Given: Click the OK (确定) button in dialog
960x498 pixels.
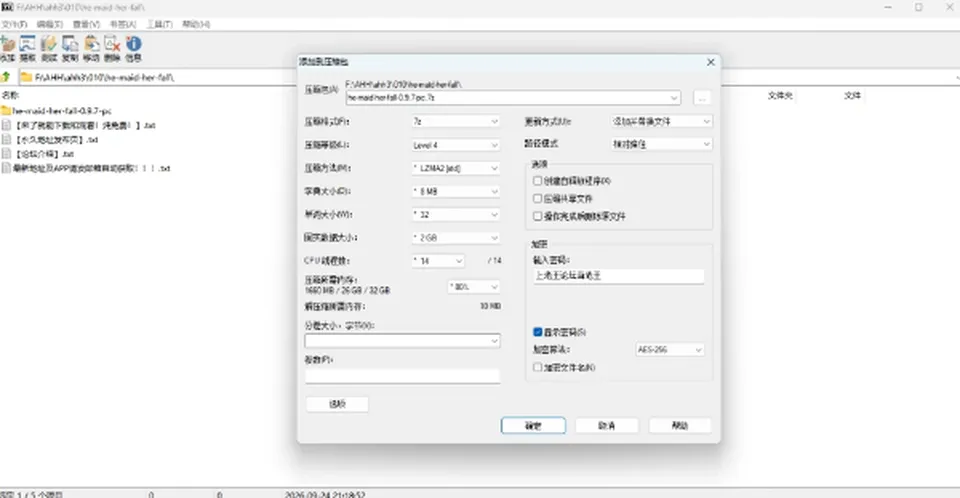Looking at the screenshot, I should tap(533, 426).
